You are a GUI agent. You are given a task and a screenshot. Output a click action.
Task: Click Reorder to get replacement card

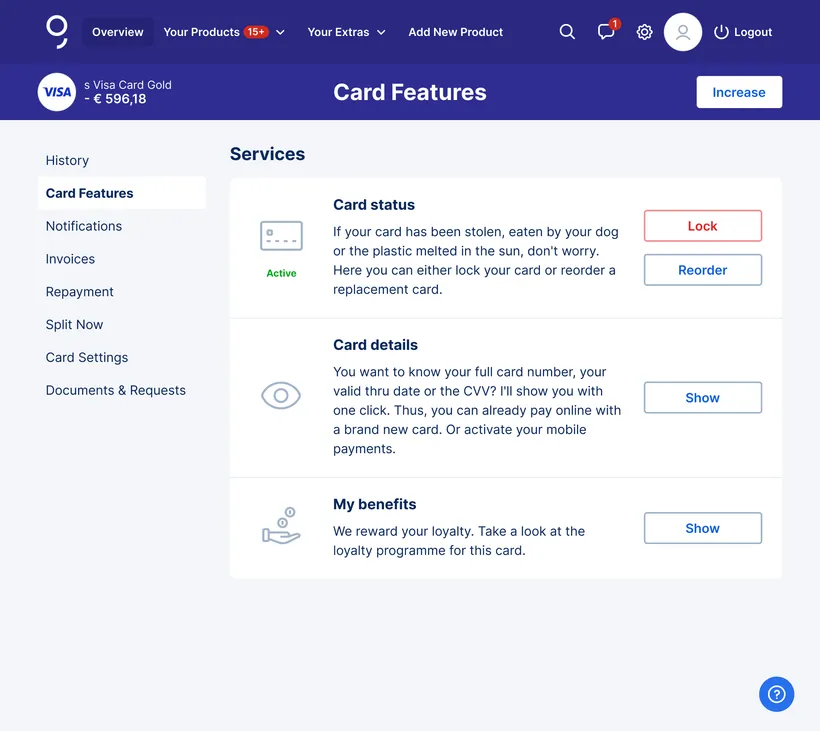702,270
